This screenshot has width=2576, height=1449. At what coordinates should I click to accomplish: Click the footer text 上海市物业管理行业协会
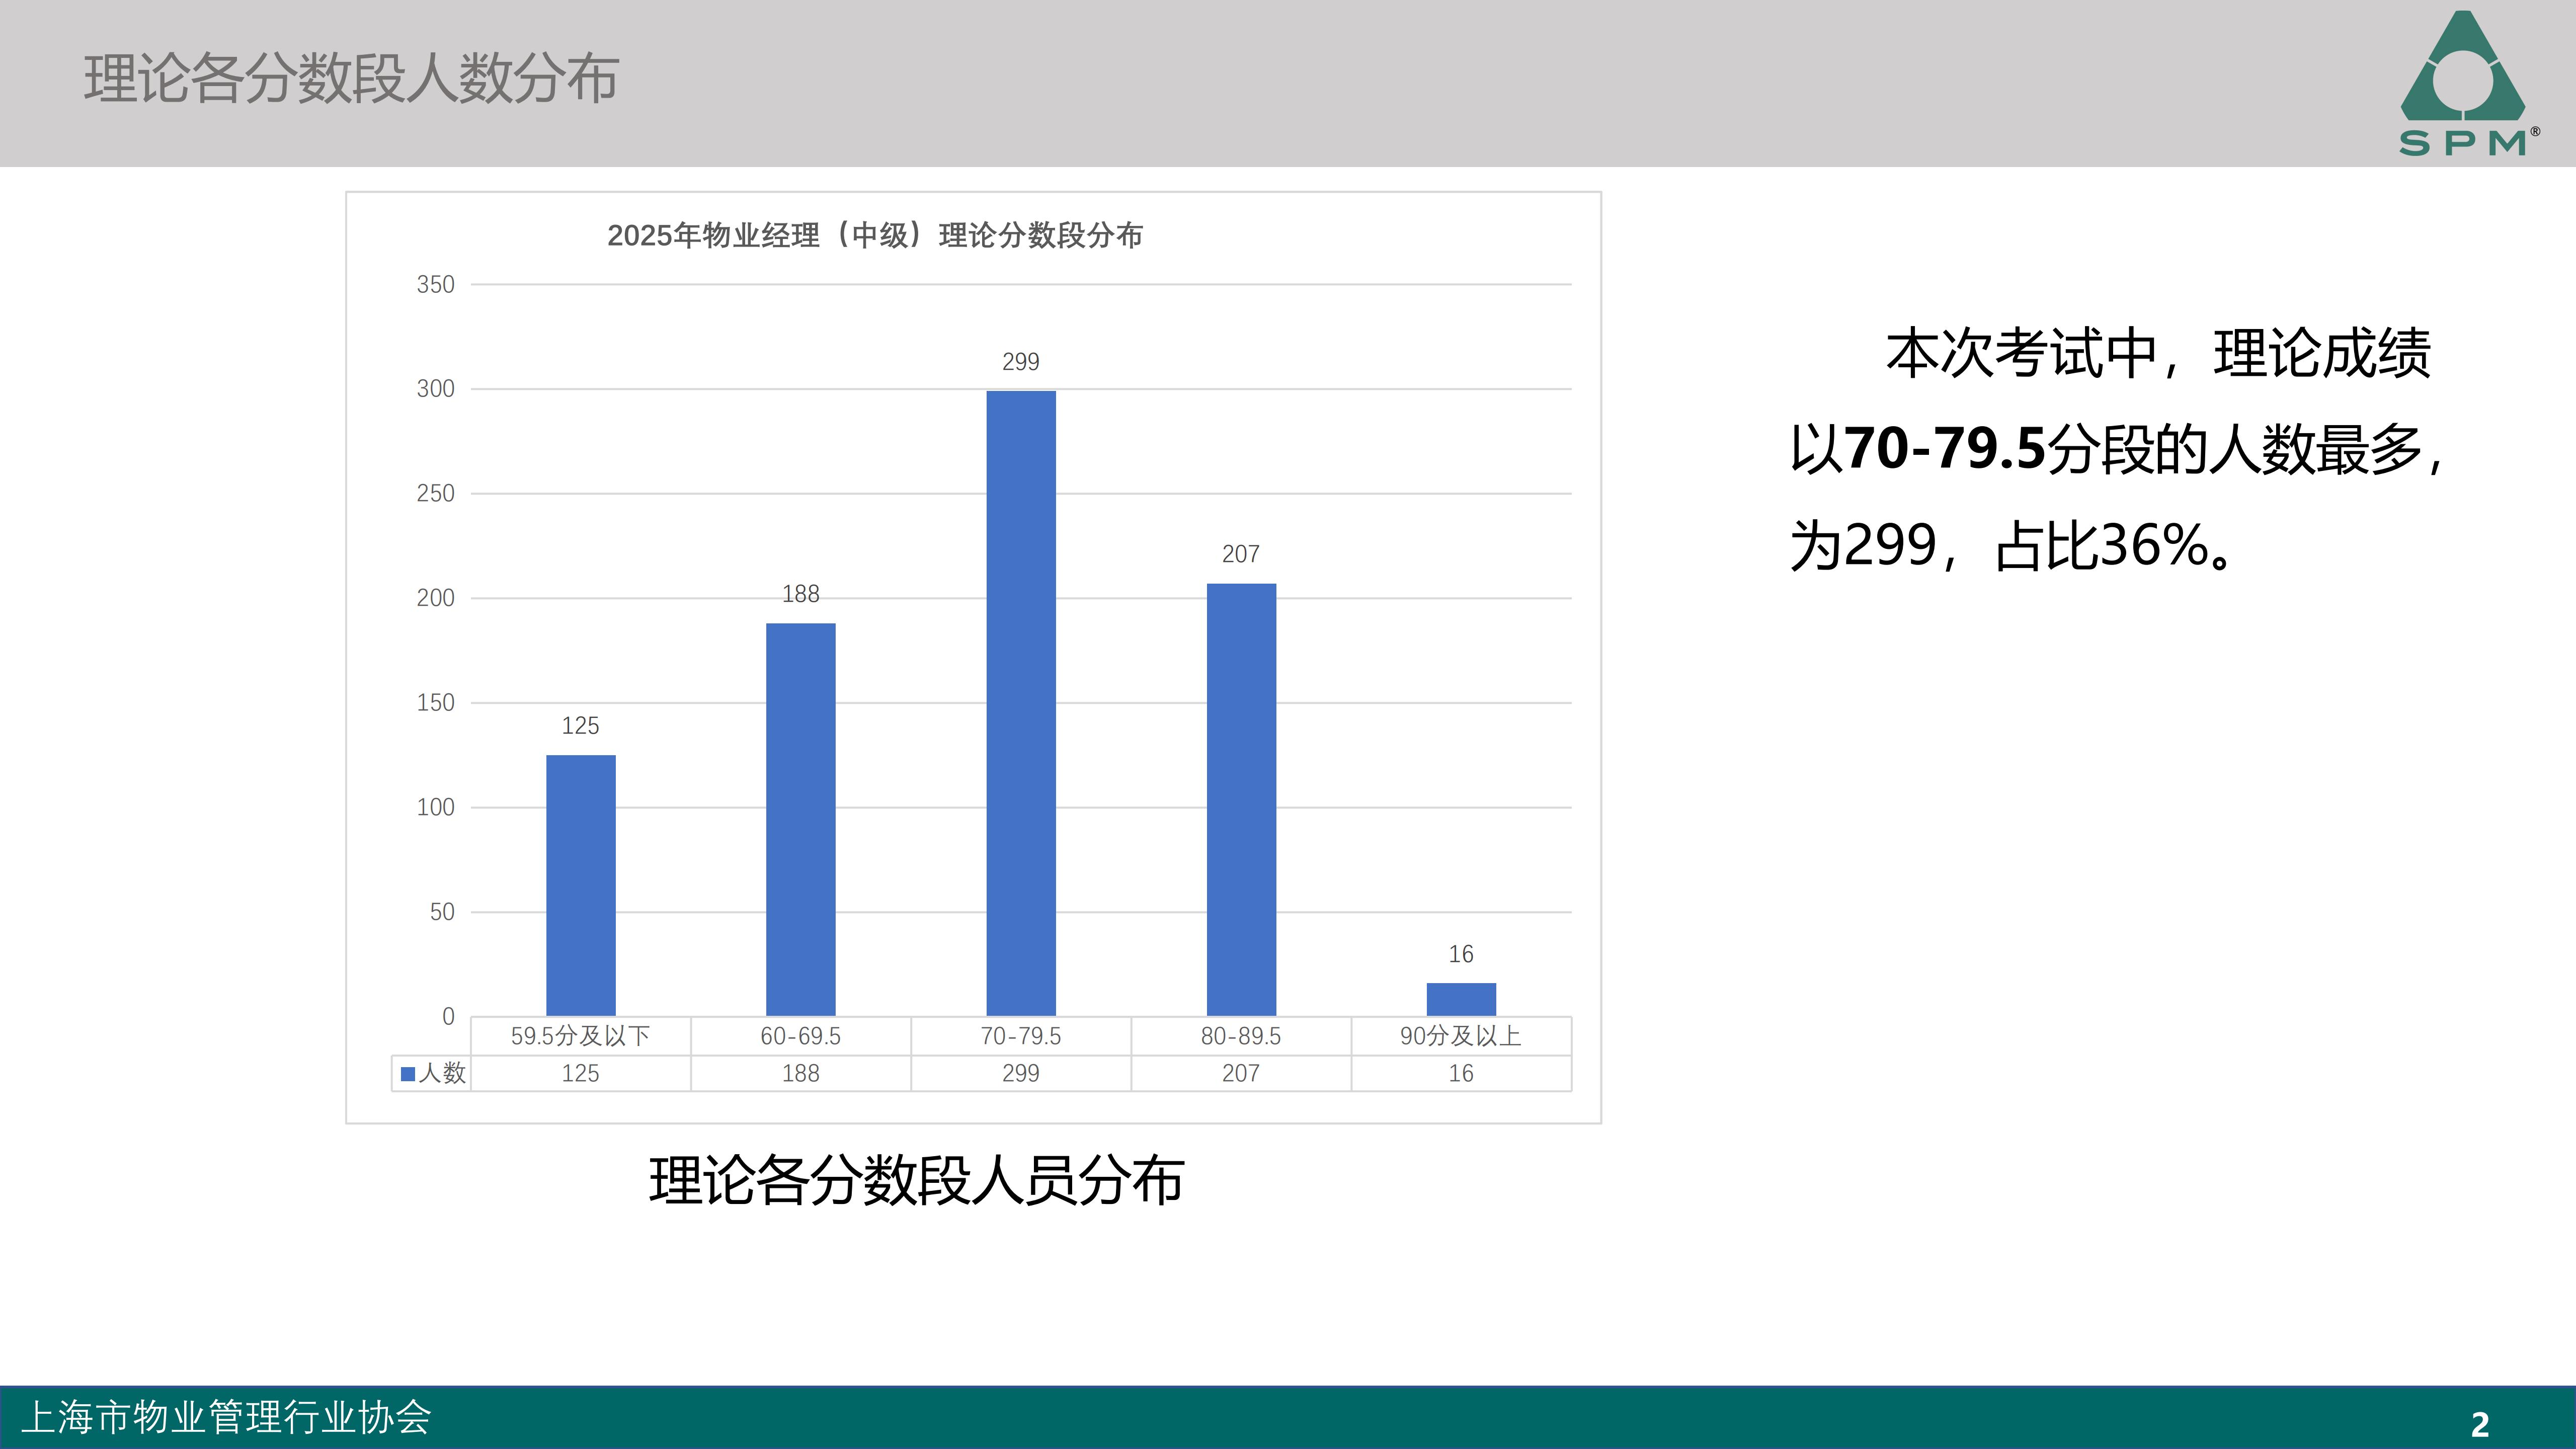[x=226, y=1418]
